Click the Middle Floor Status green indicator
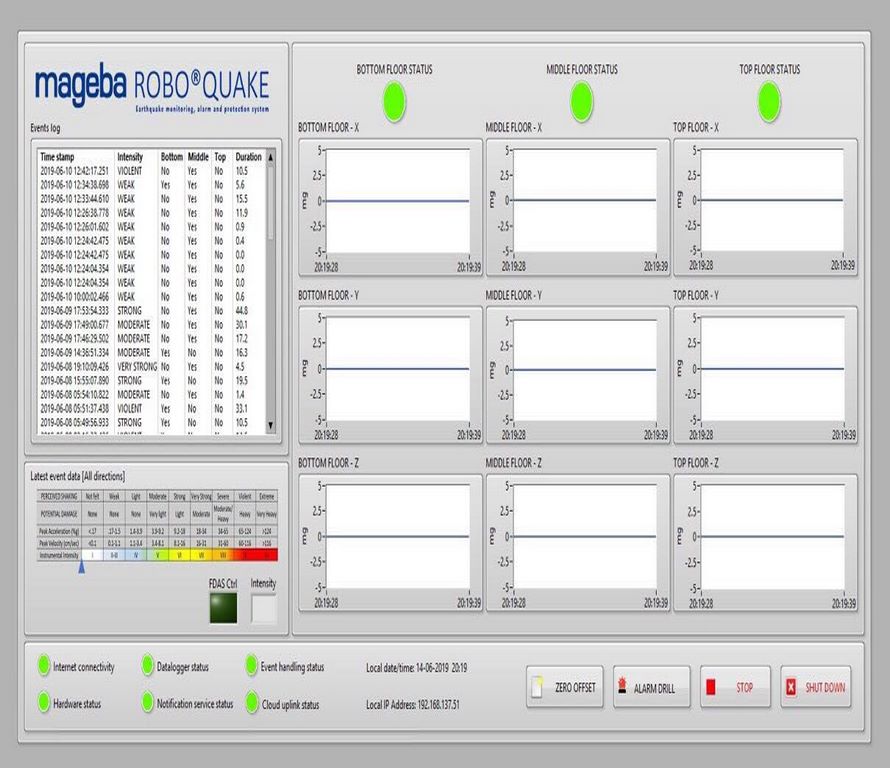This screenshot has width=890, height=768. pyautogui.click(x=581, y=100)
